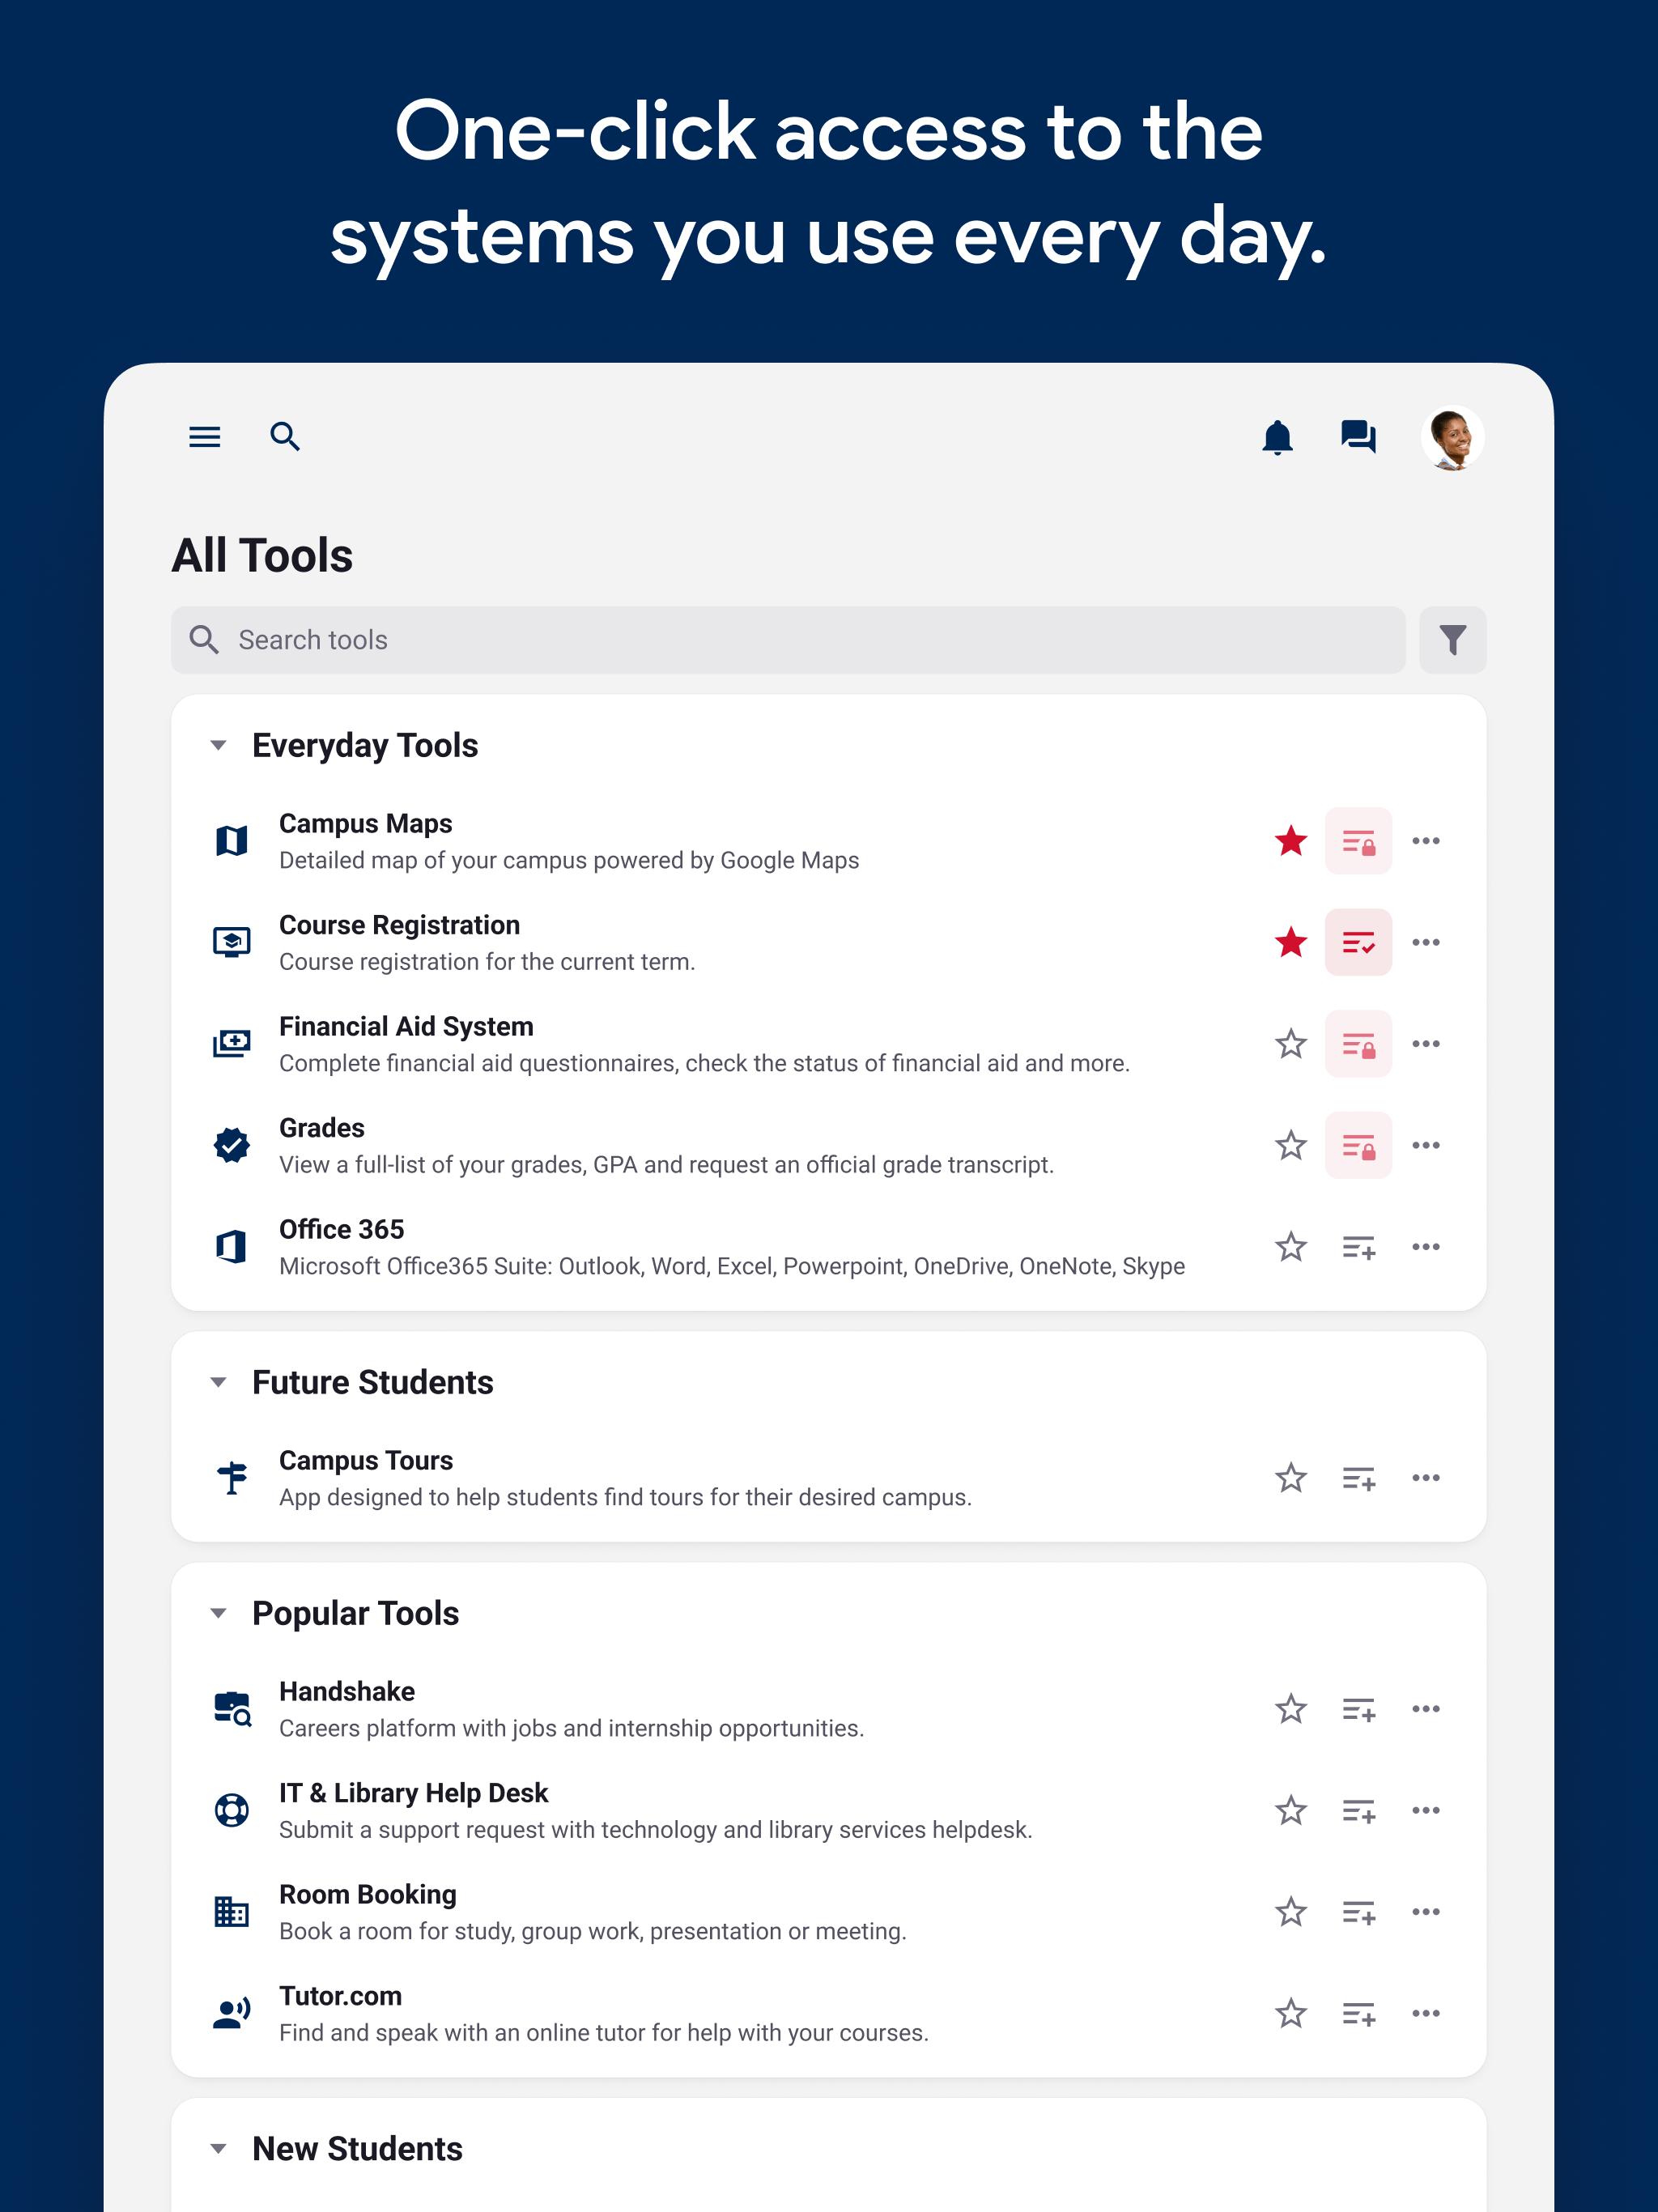The width and height of the screenshot is (1658, 2212).
Task: Open the messages chat icon
Action: coord(1358,437)
